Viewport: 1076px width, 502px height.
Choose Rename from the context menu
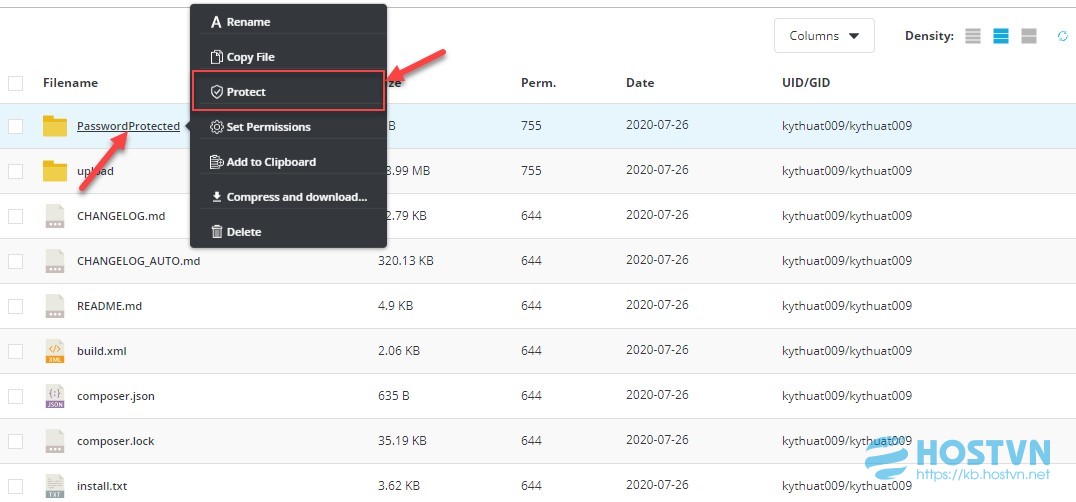pyautogui.click(x=288, y=22)
